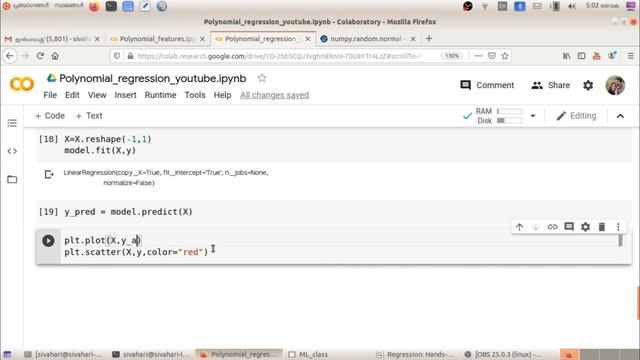
Task: Go to Firefox home page
Action: click(55, 56)
